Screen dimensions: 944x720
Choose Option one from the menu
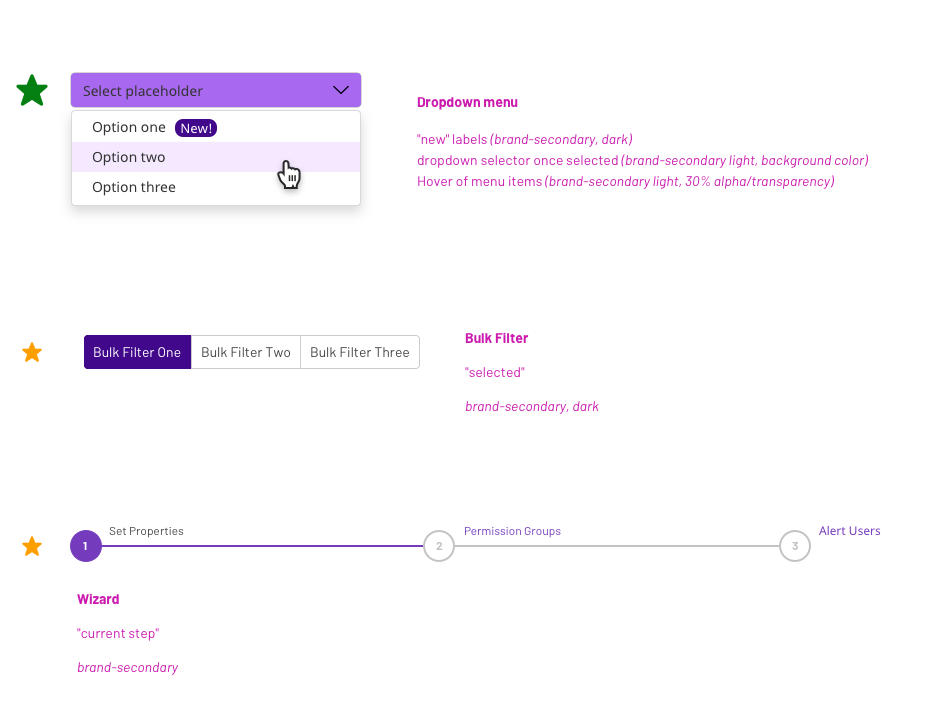(216, 128)
